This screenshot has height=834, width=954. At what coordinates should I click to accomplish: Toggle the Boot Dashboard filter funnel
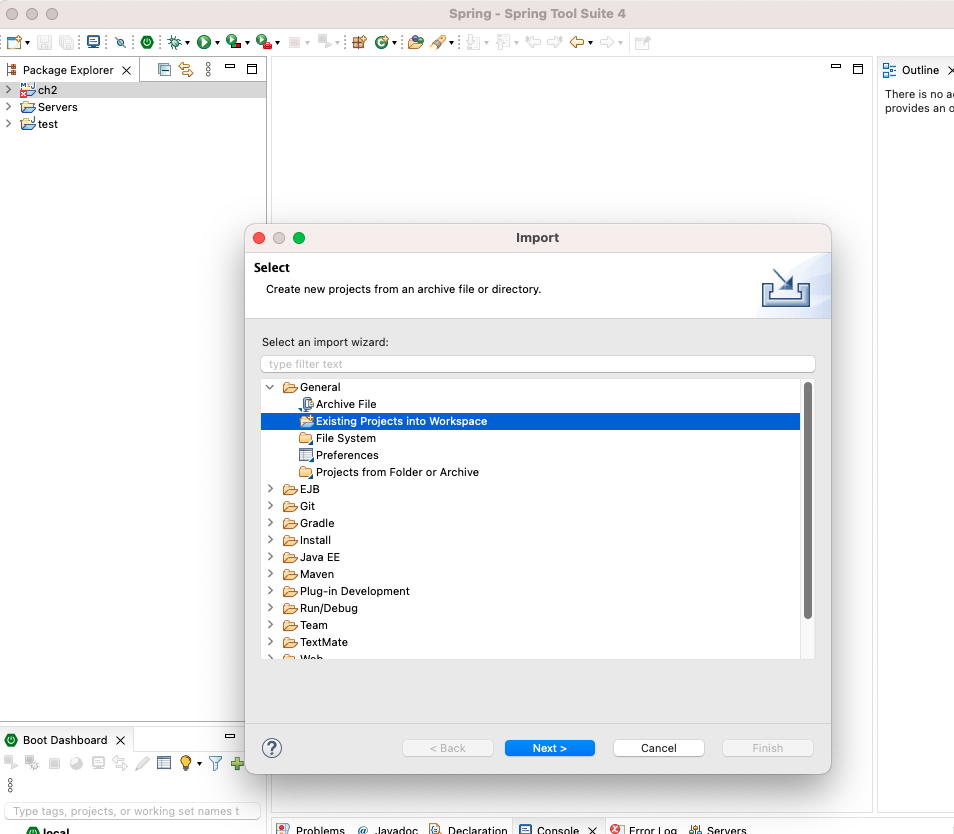coord(215,763)
